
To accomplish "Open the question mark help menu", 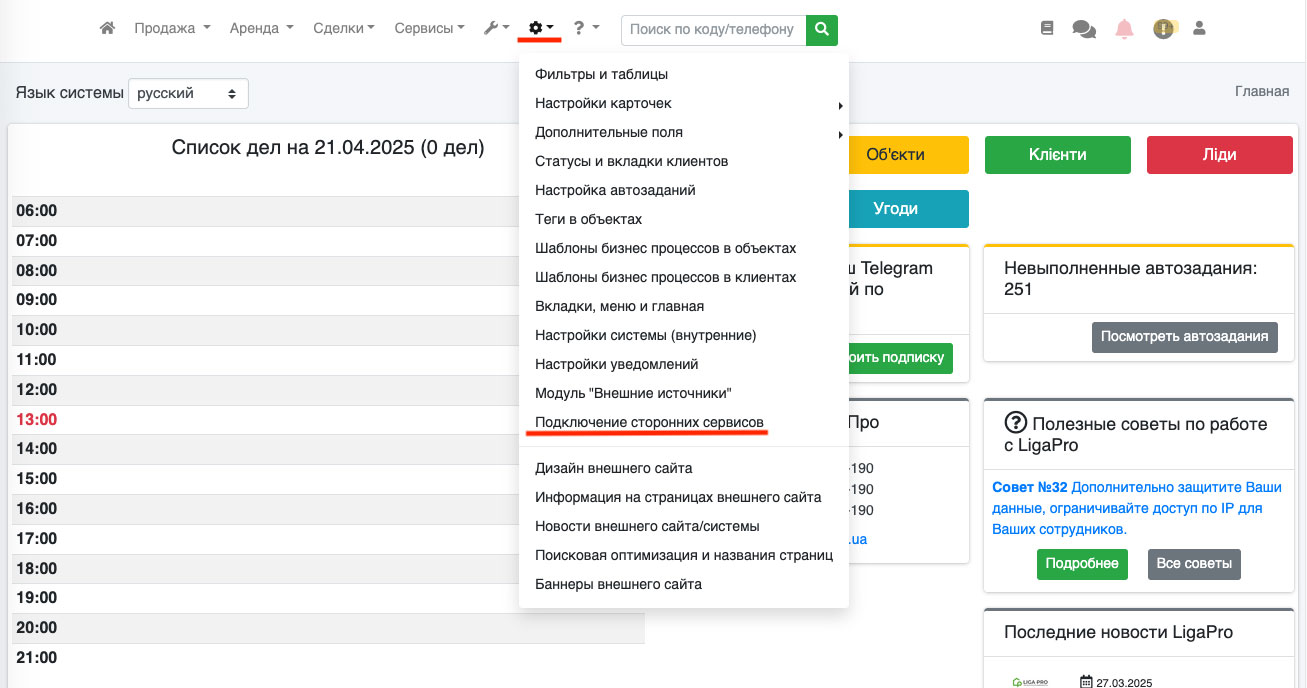I will tap(586, 29).
